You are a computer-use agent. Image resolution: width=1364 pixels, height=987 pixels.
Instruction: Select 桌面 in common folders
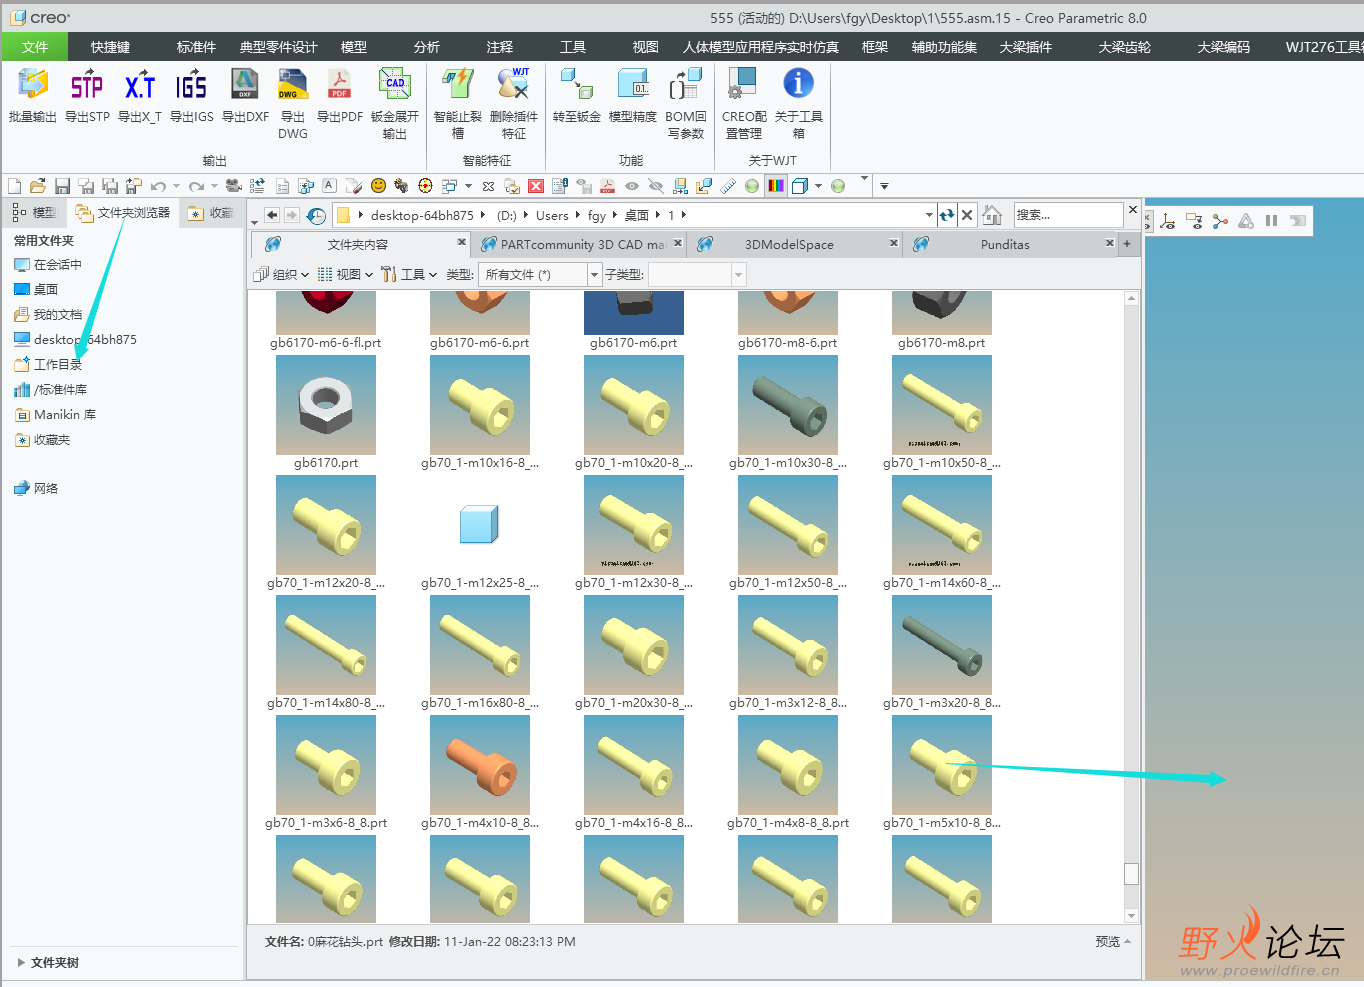[x=36, y=290]
